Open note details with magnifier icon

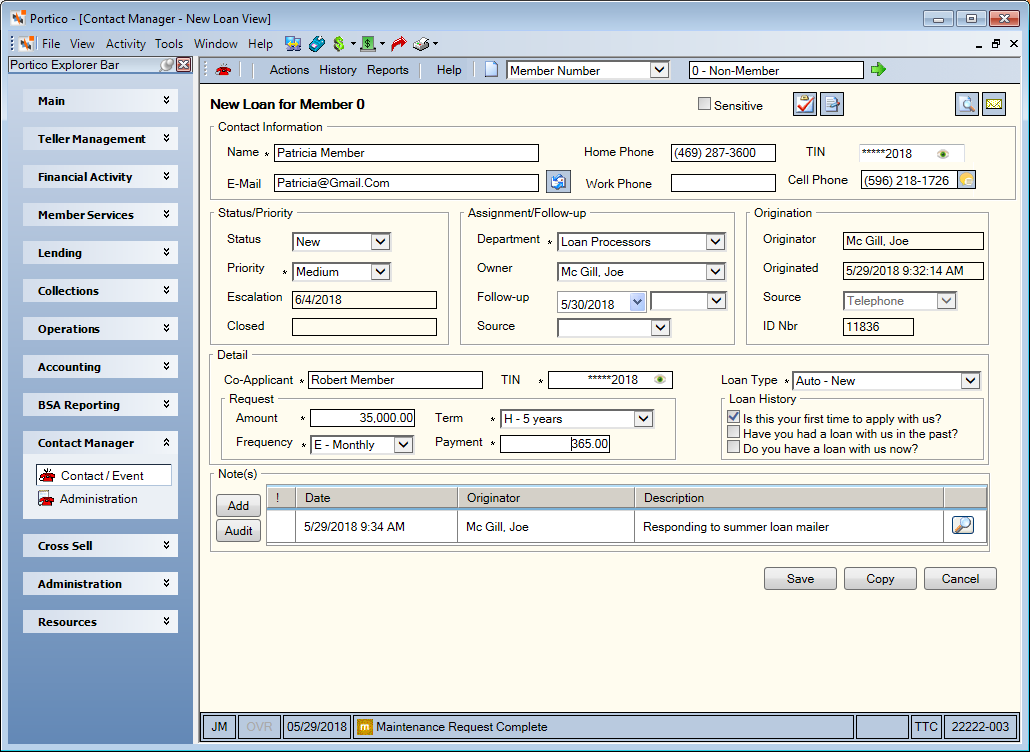[x=962, y=525]
